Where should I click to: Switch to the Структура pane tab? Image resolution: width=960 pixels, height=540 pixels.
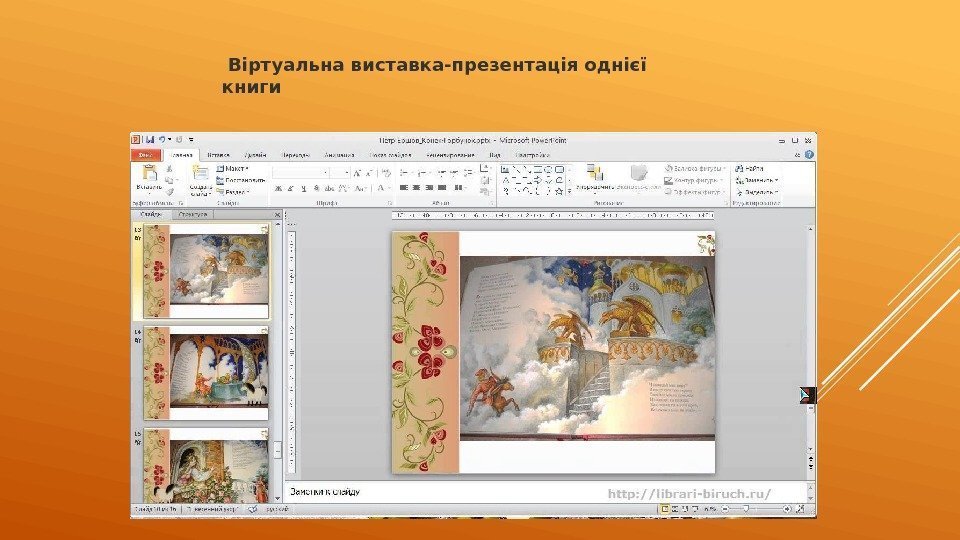coord(193,214)
